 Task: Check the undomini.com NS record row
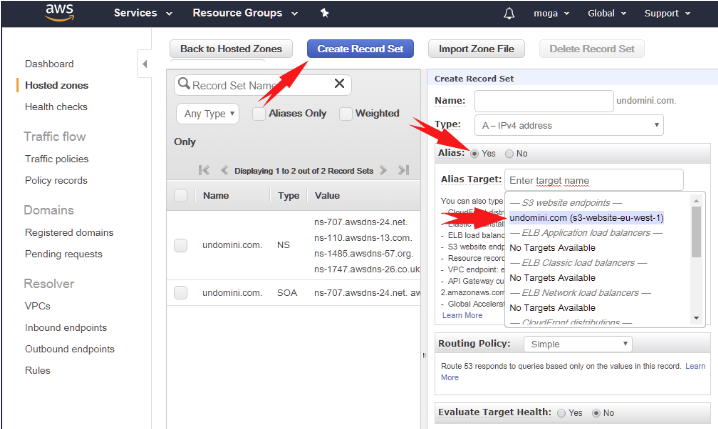pyautogui.click(x=181, y=245)
